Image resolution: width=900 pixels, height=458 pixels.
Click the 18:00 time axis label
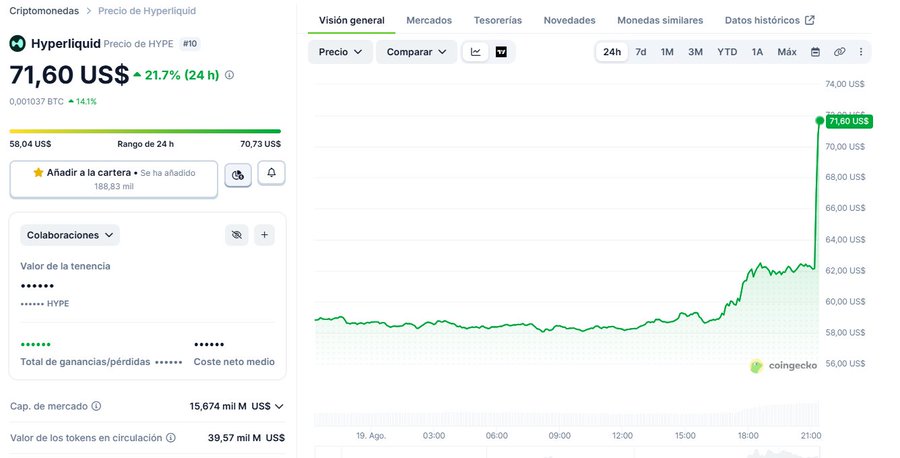click(748, 436)
